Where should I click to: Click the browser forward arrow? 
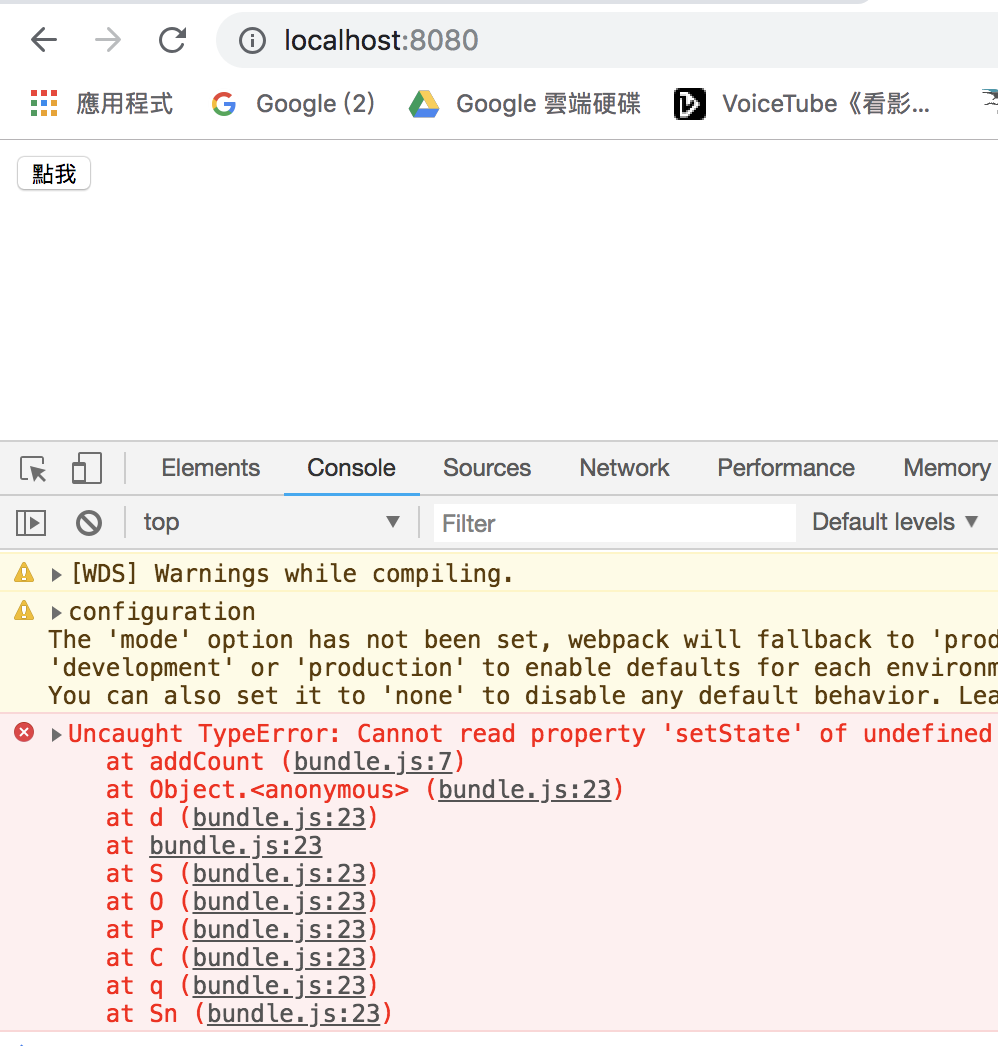pos(108,40)
